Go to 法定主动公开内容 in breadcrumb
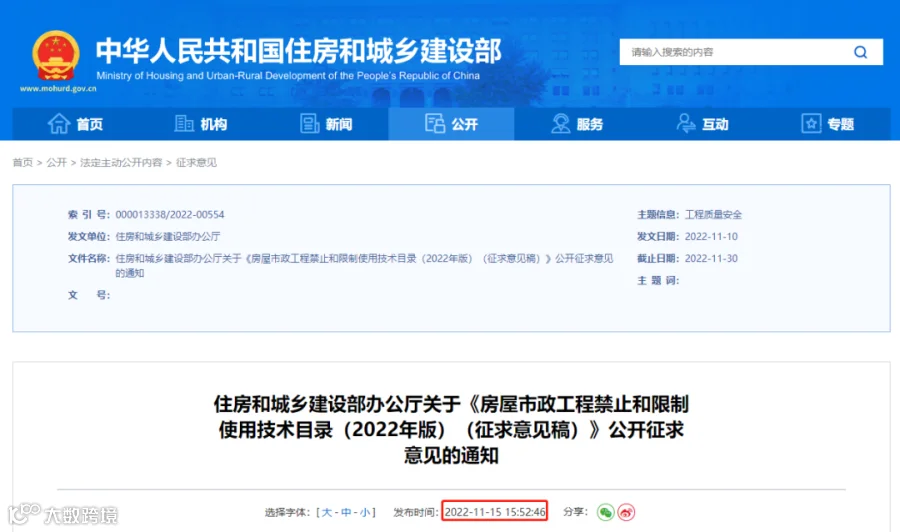The width and height of the screenshot is (900, 532). 121,162
